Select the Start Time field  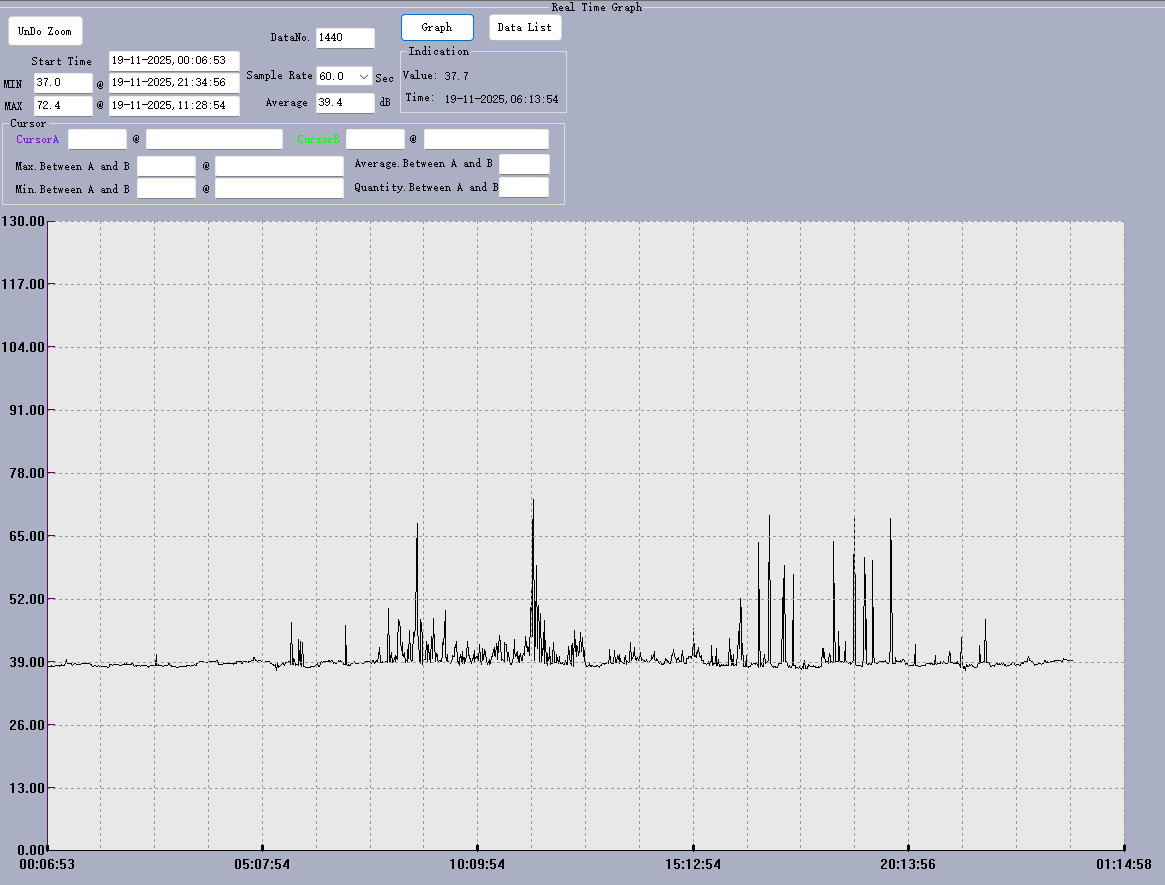point(174,61)
